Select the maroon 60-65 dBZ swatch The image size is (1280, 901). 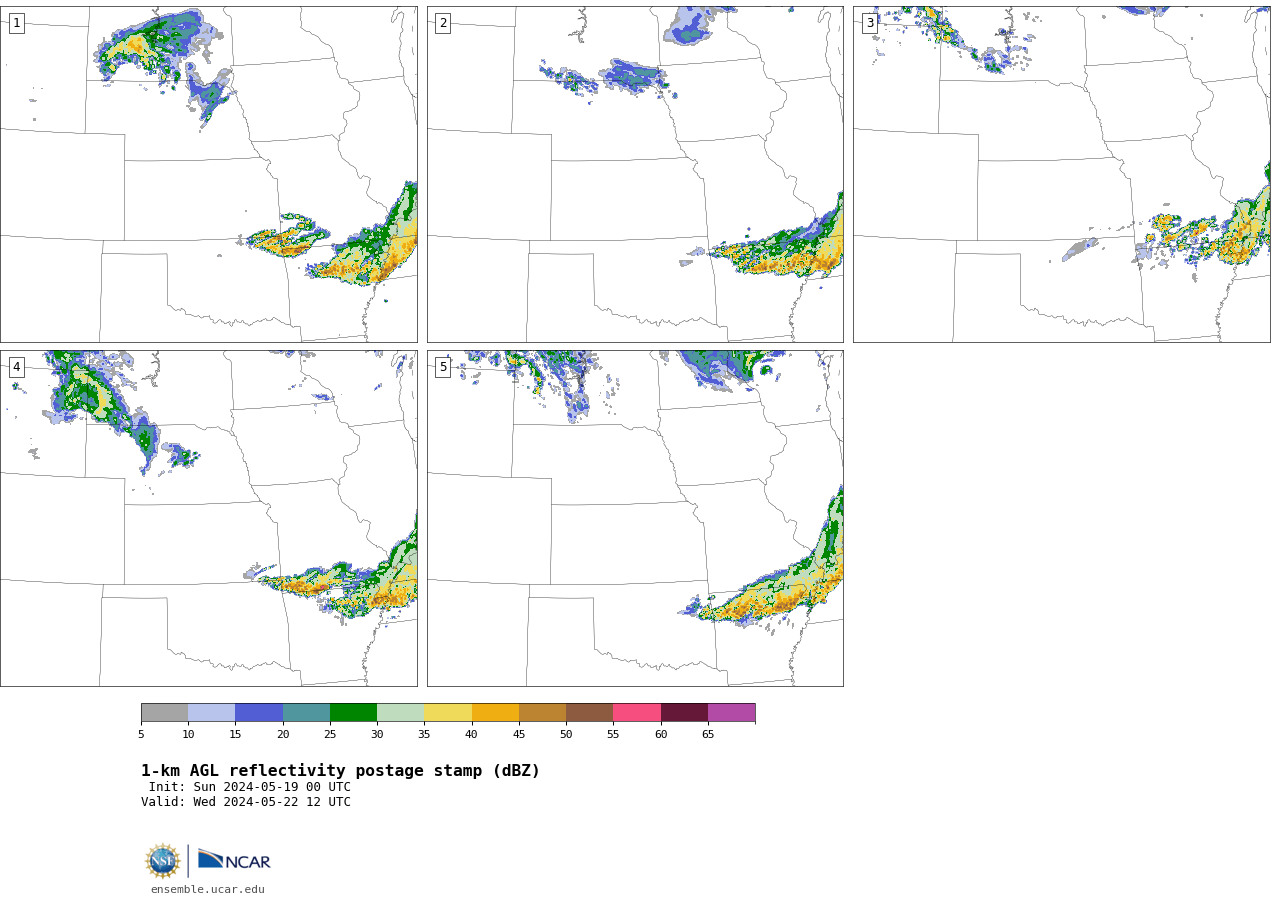(684, 712)
